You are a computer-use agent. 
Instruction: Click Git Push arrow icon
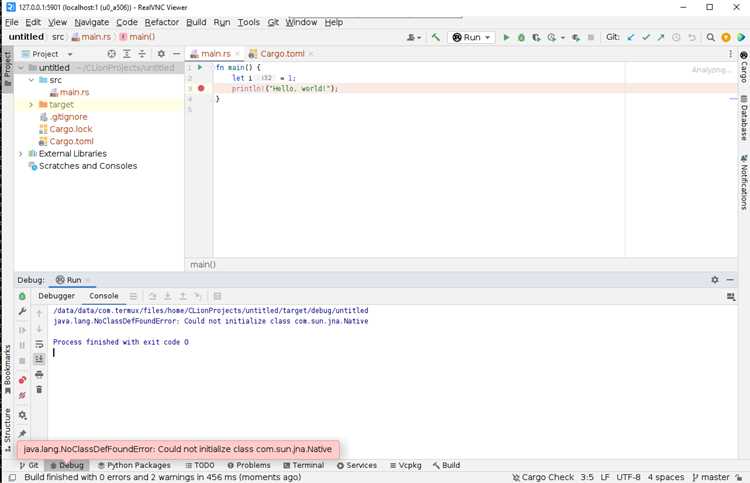(661, 37)
